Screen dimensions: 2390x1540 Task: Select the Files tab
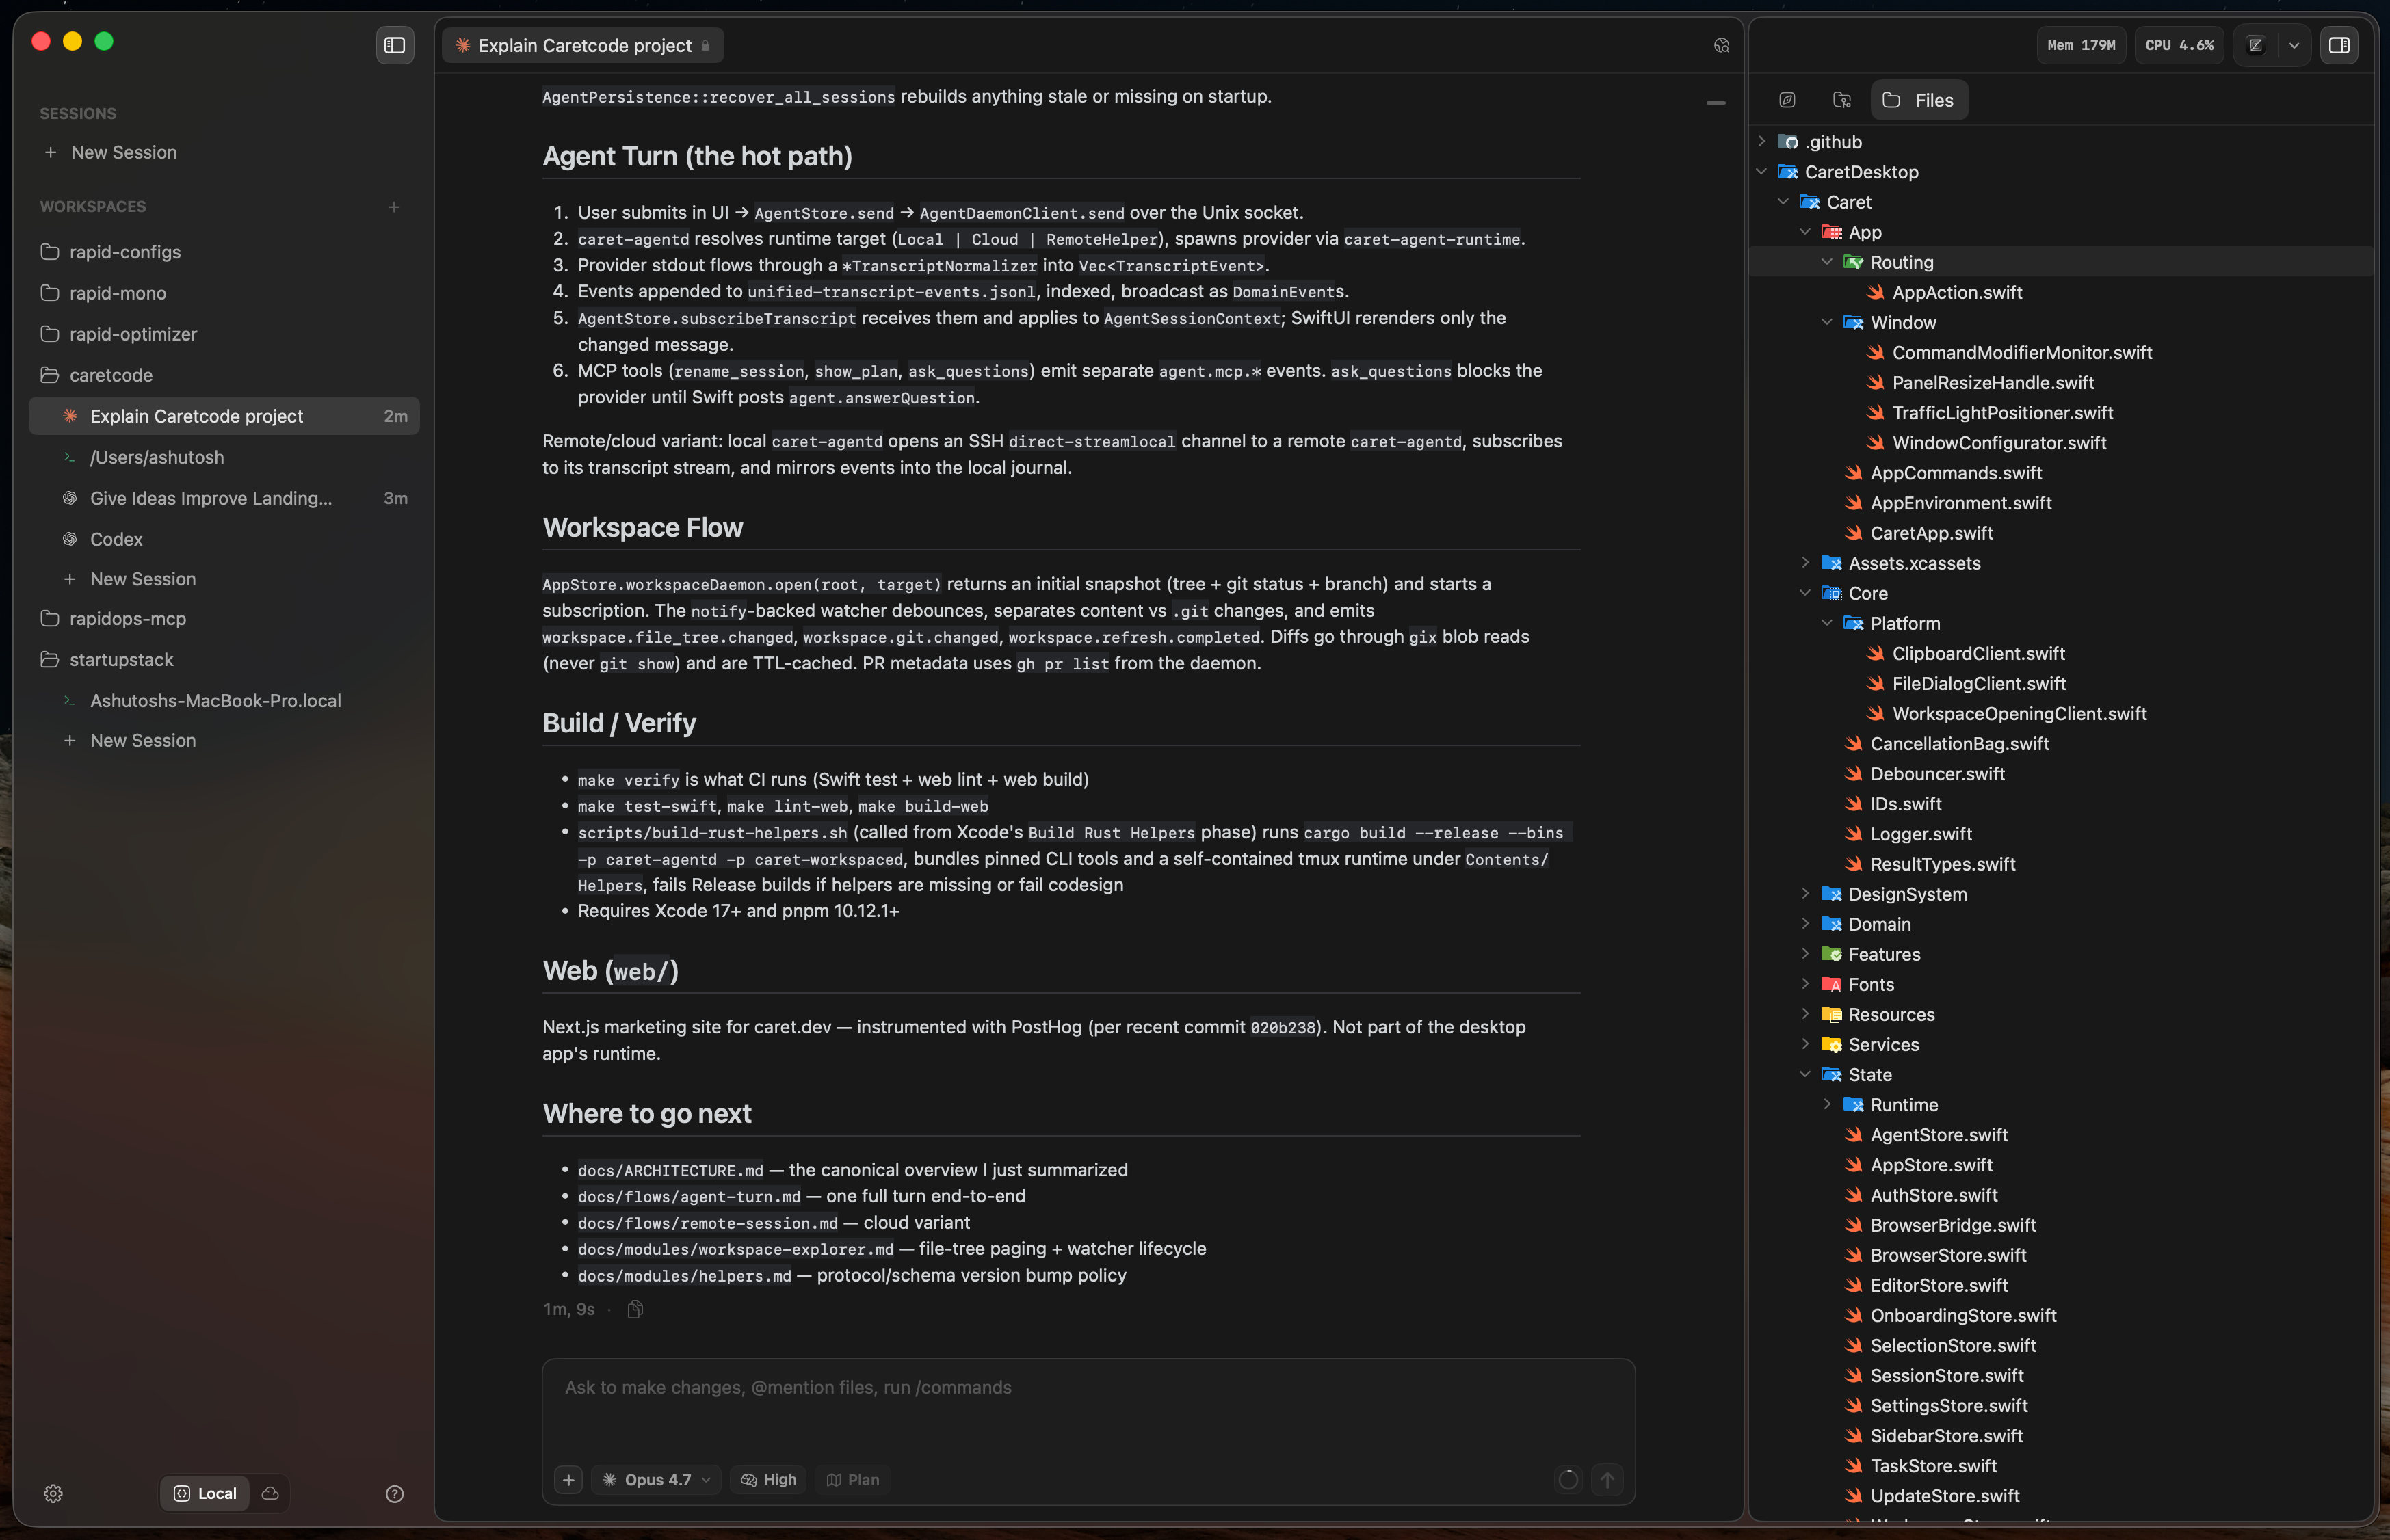1919,100
